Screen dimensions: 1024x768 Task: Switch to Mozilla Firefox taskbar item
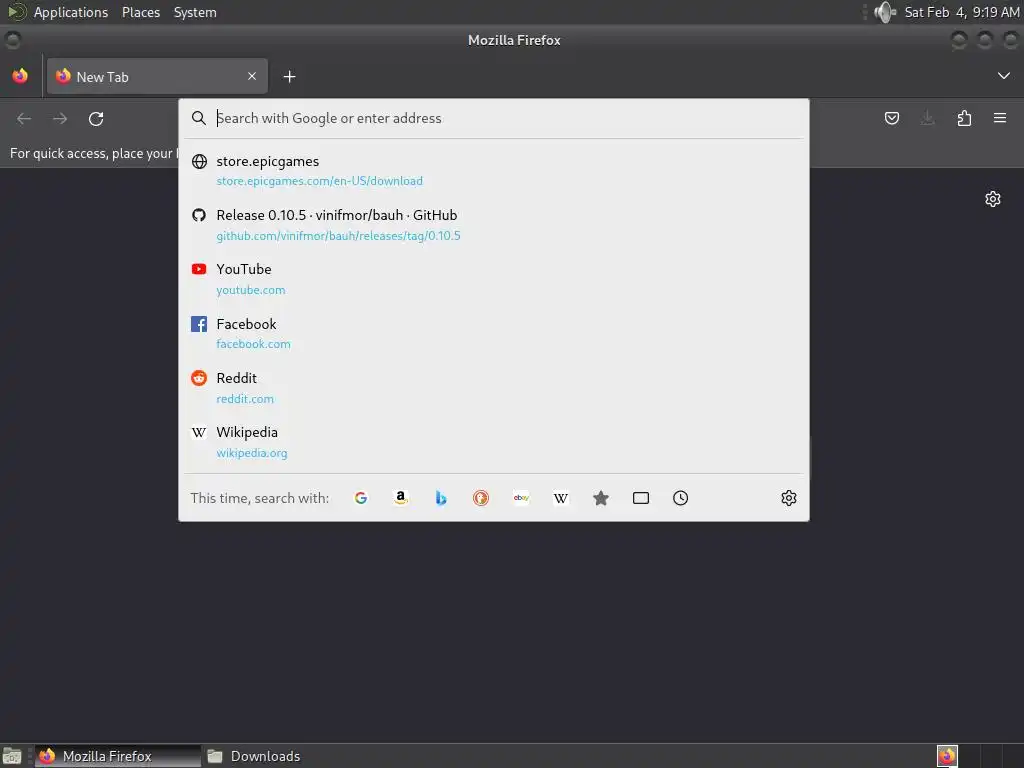tap(118, 756)
